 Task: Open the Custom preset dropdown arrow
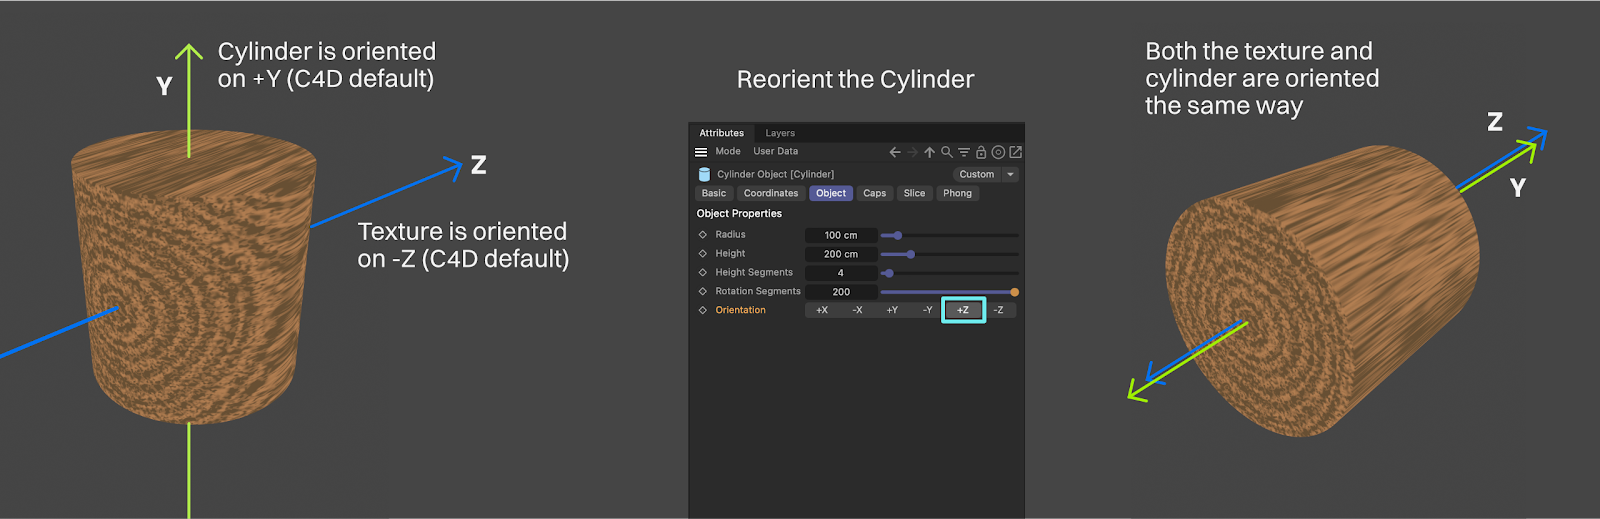1010,174
